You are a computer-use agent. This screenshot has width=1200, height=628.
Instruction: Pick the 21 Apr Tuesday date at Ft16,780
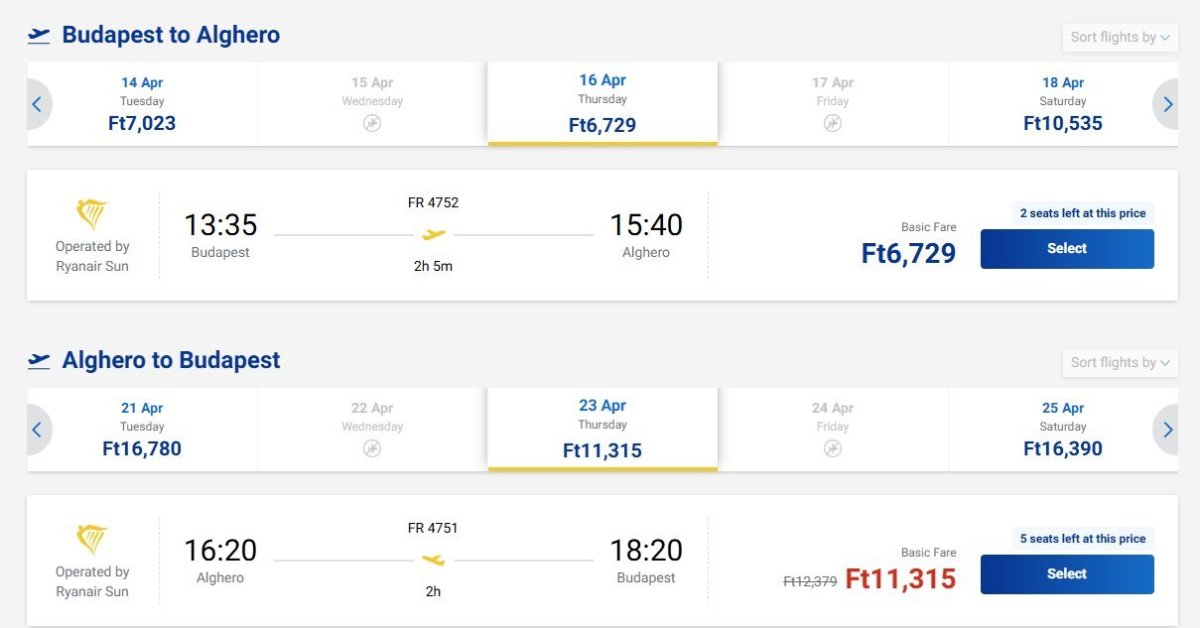tap(142, 430)
